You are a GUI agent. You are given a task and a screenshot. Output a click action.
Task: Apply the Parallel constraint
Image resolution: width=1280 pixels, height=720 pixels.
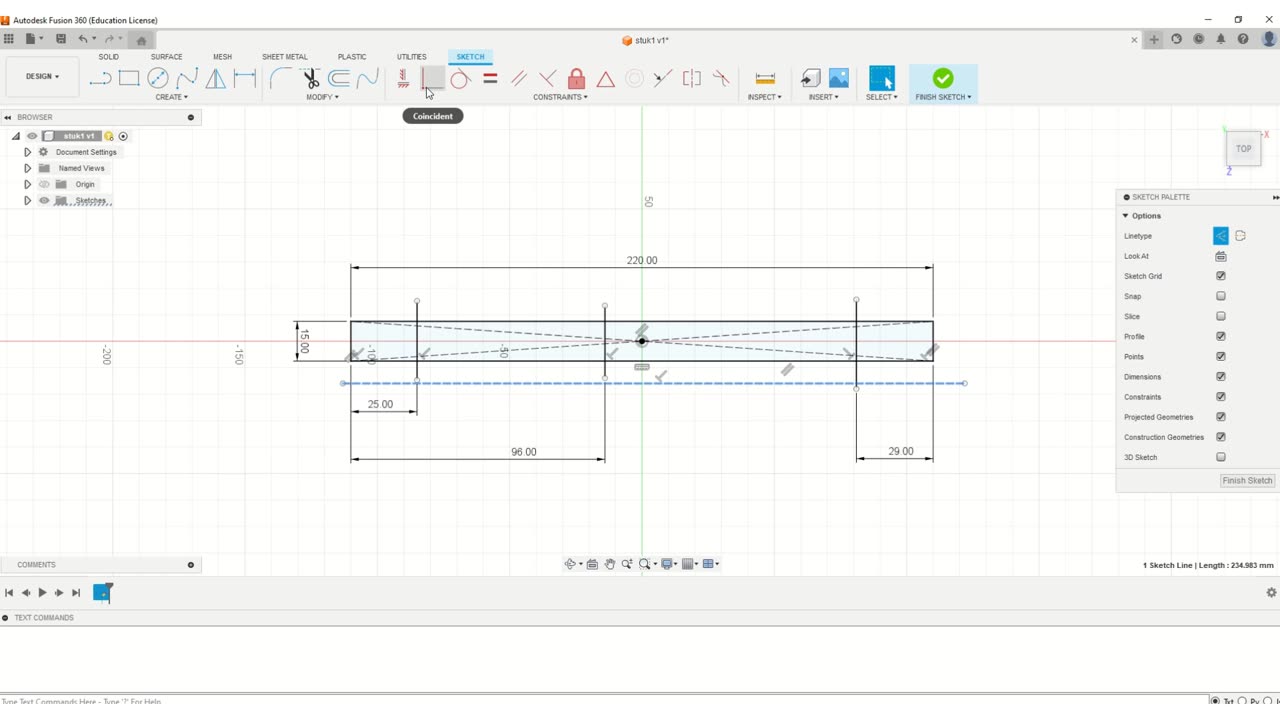point(519,79)
